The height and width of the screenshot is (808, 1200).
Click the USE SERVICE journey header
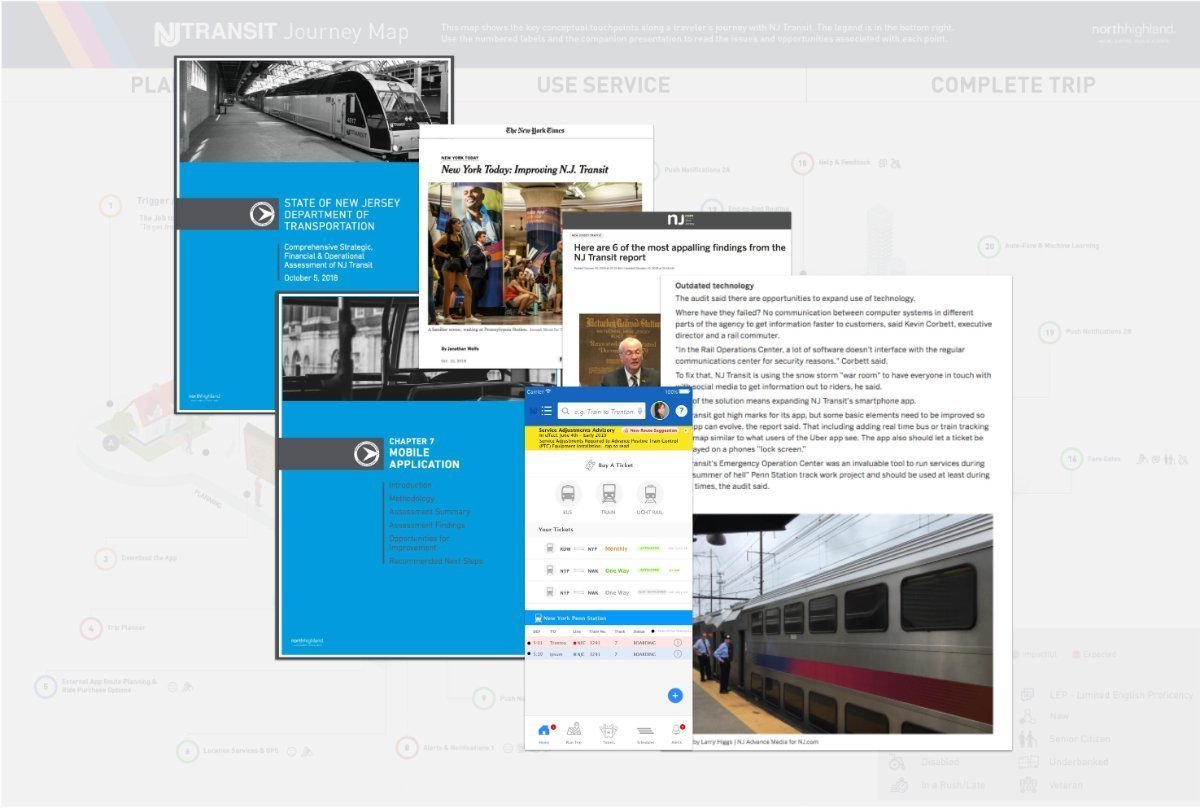click(603, 85)
